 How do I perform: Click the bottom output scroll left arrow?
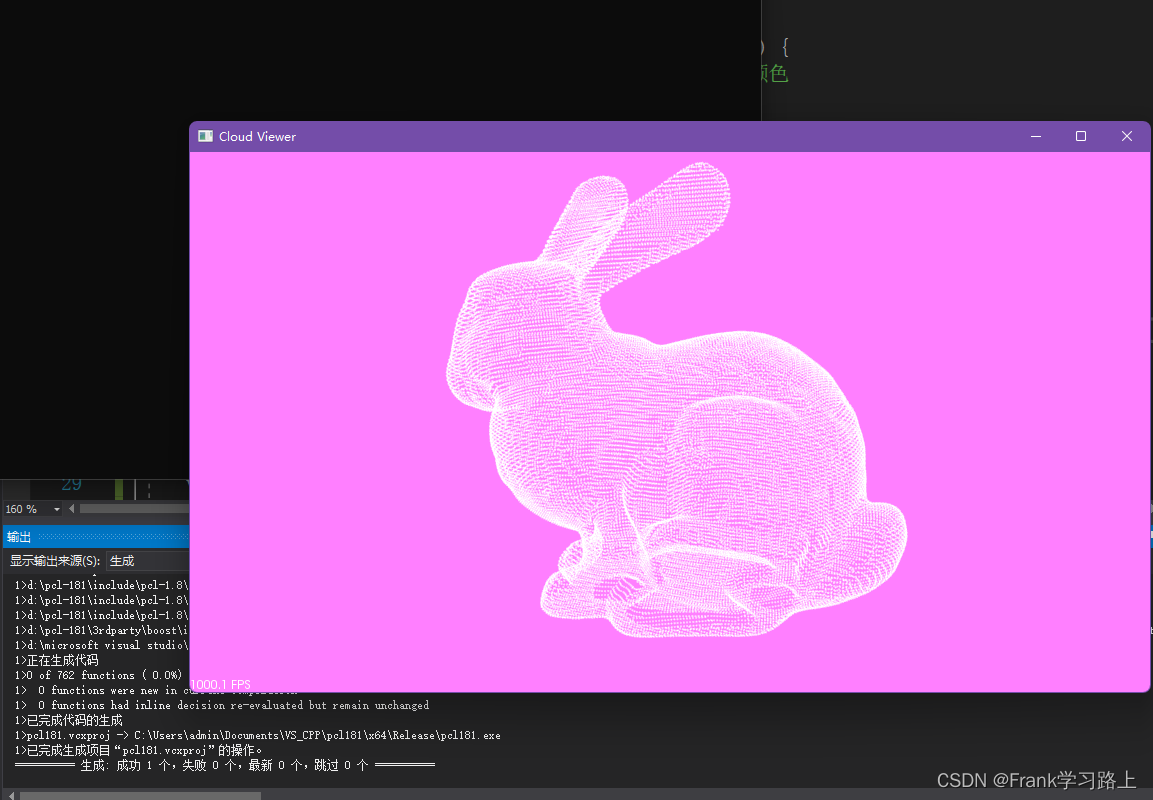(10, 795)
